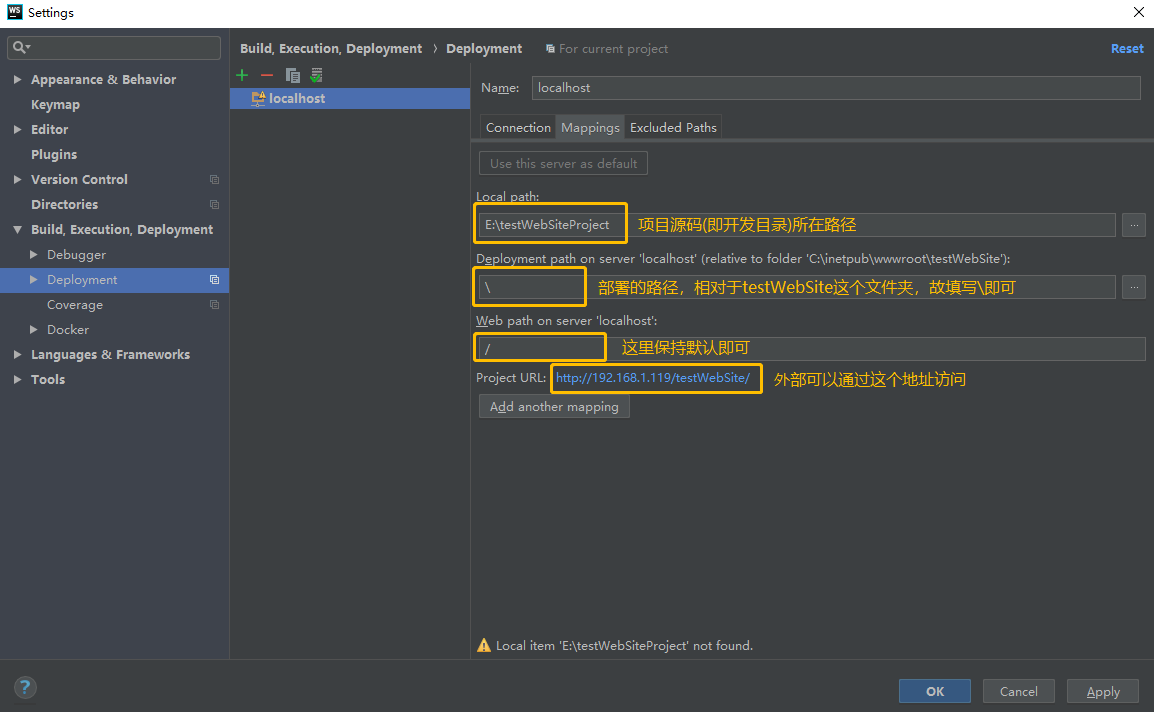Open Keymap settings page
The height and width of the screenshot is (712, 1154).
pos(55,105)
